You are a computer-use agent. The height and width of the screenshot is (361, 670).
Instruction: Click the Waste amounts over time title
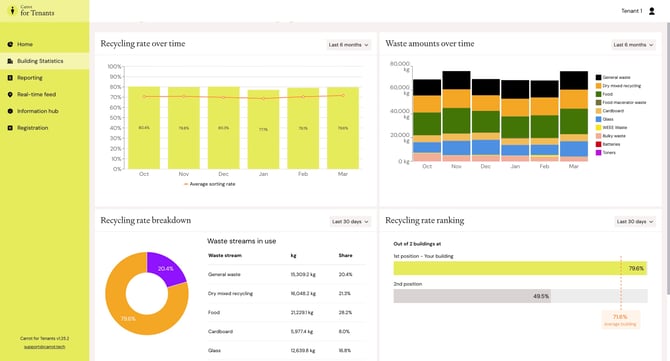[429, 44]
